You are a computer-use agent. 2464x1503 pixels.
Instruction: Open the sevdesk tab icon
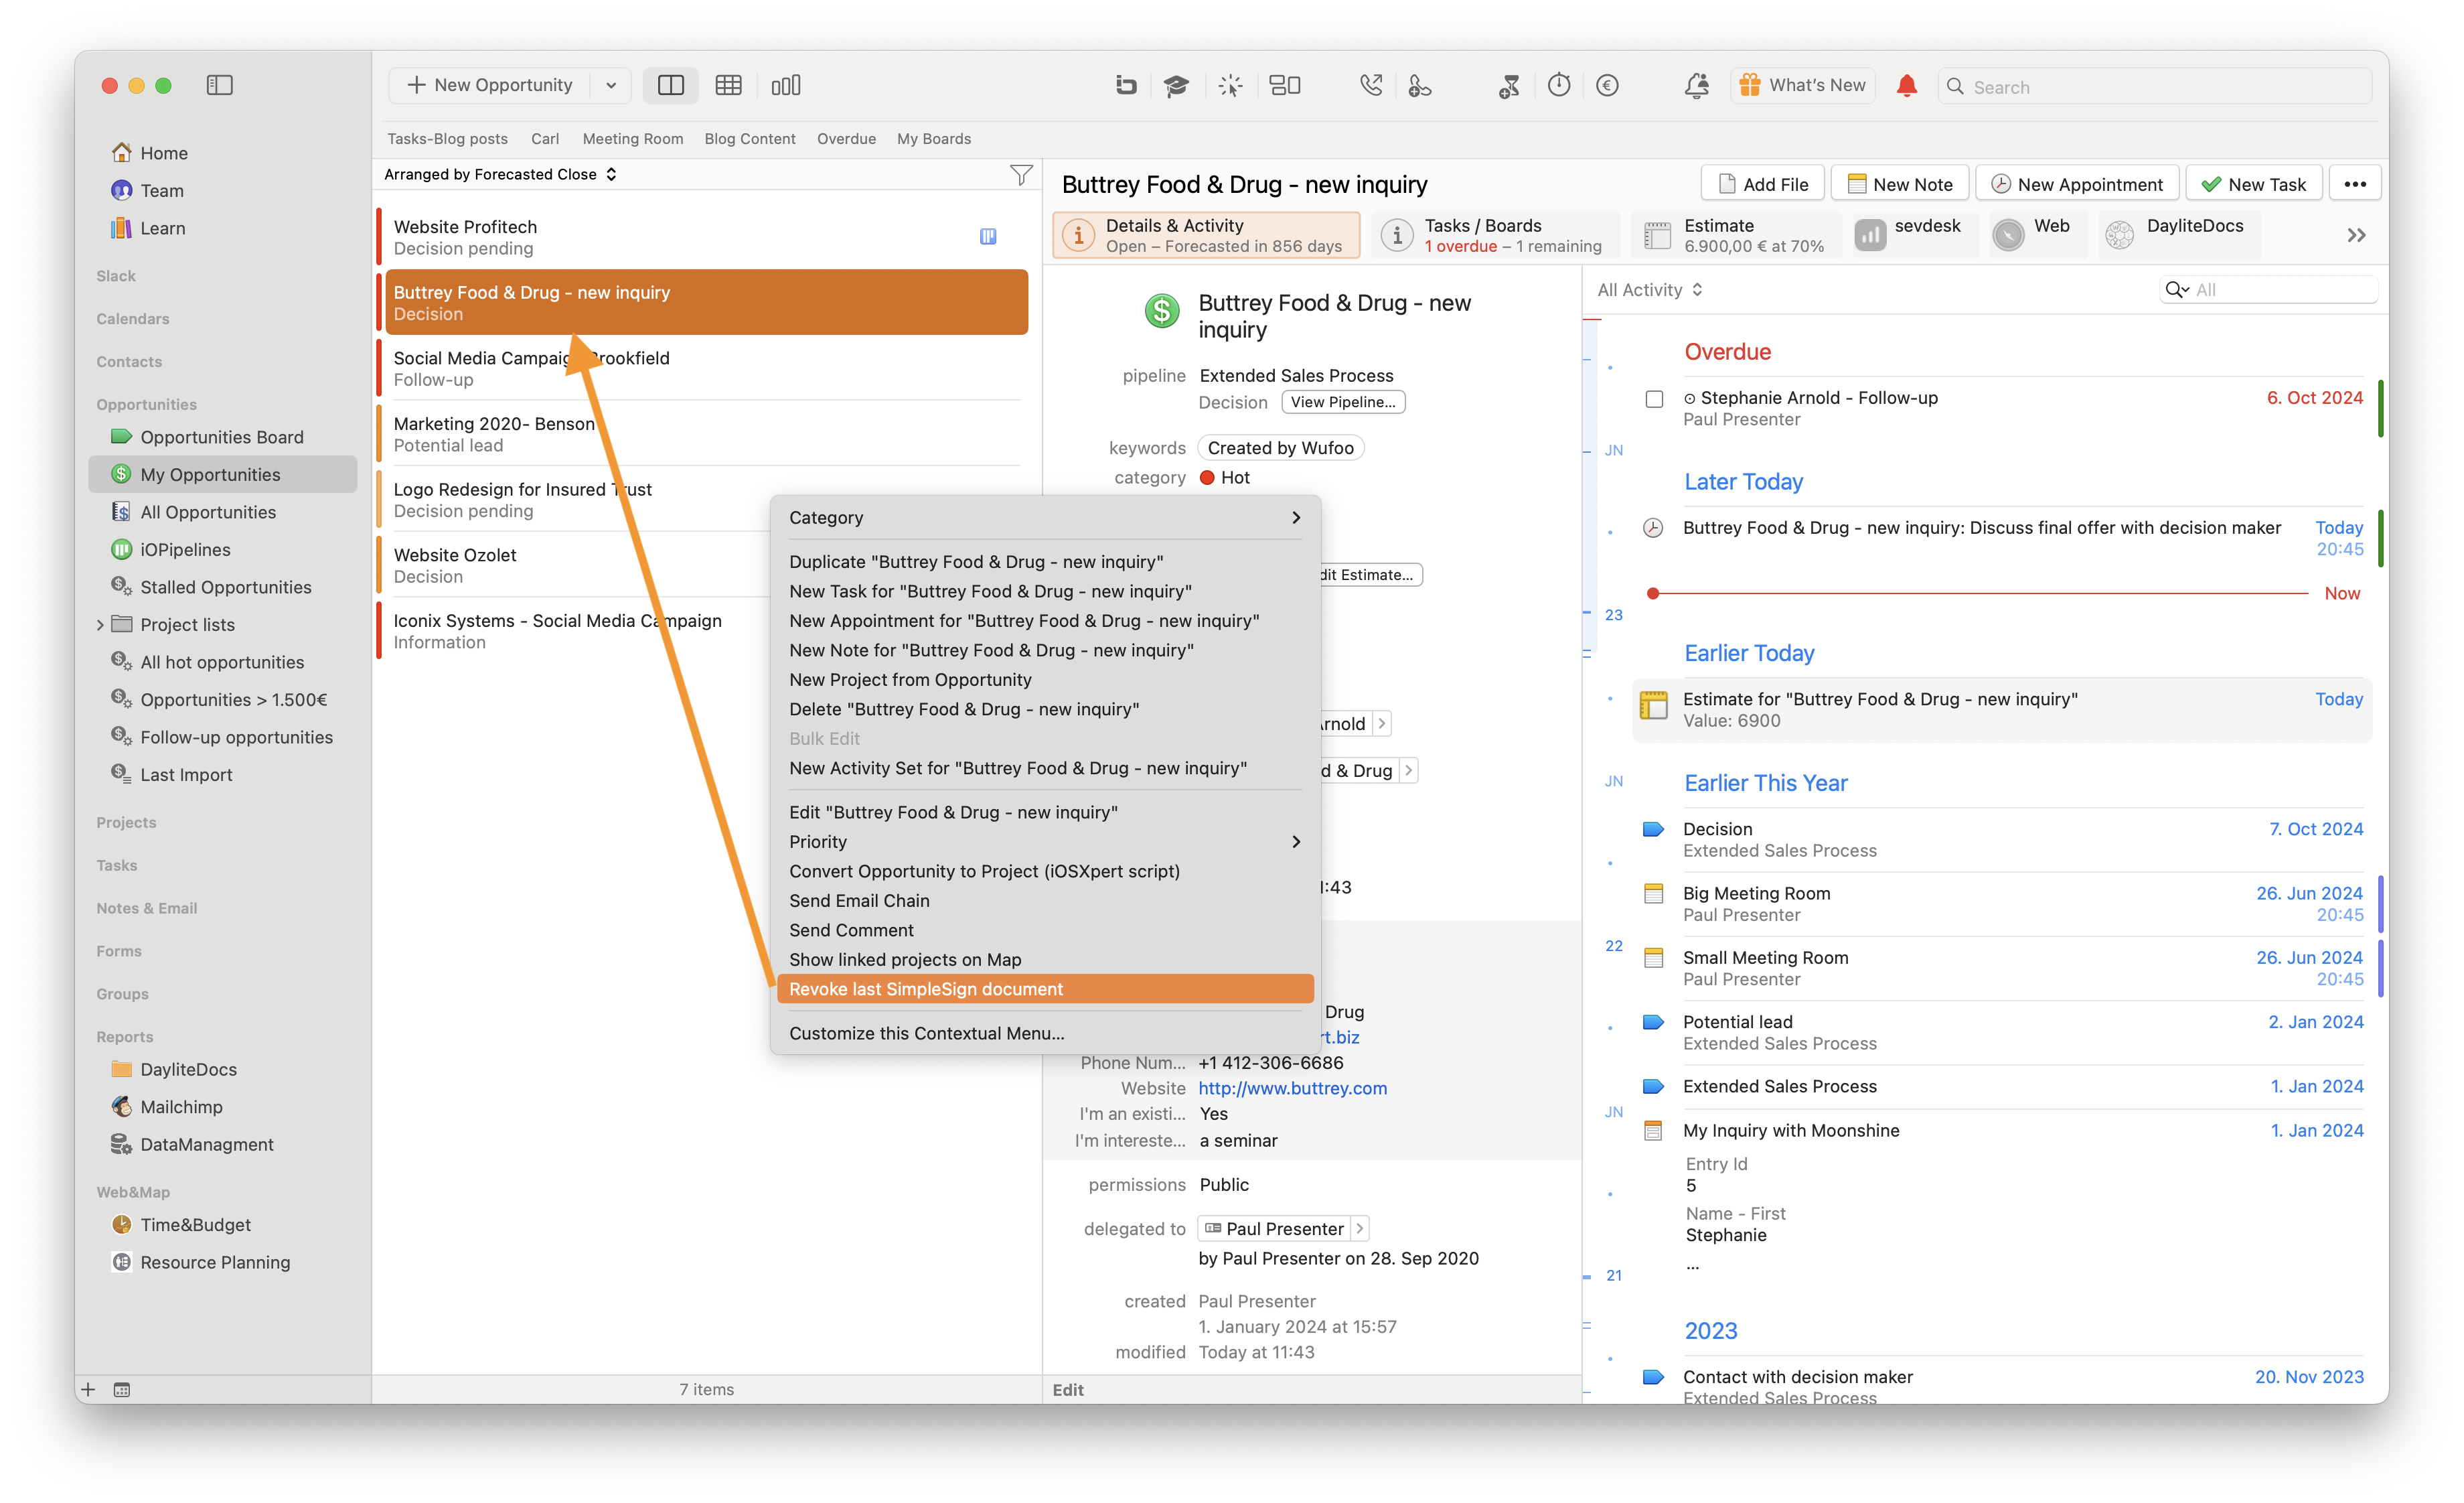[1870, 236]
